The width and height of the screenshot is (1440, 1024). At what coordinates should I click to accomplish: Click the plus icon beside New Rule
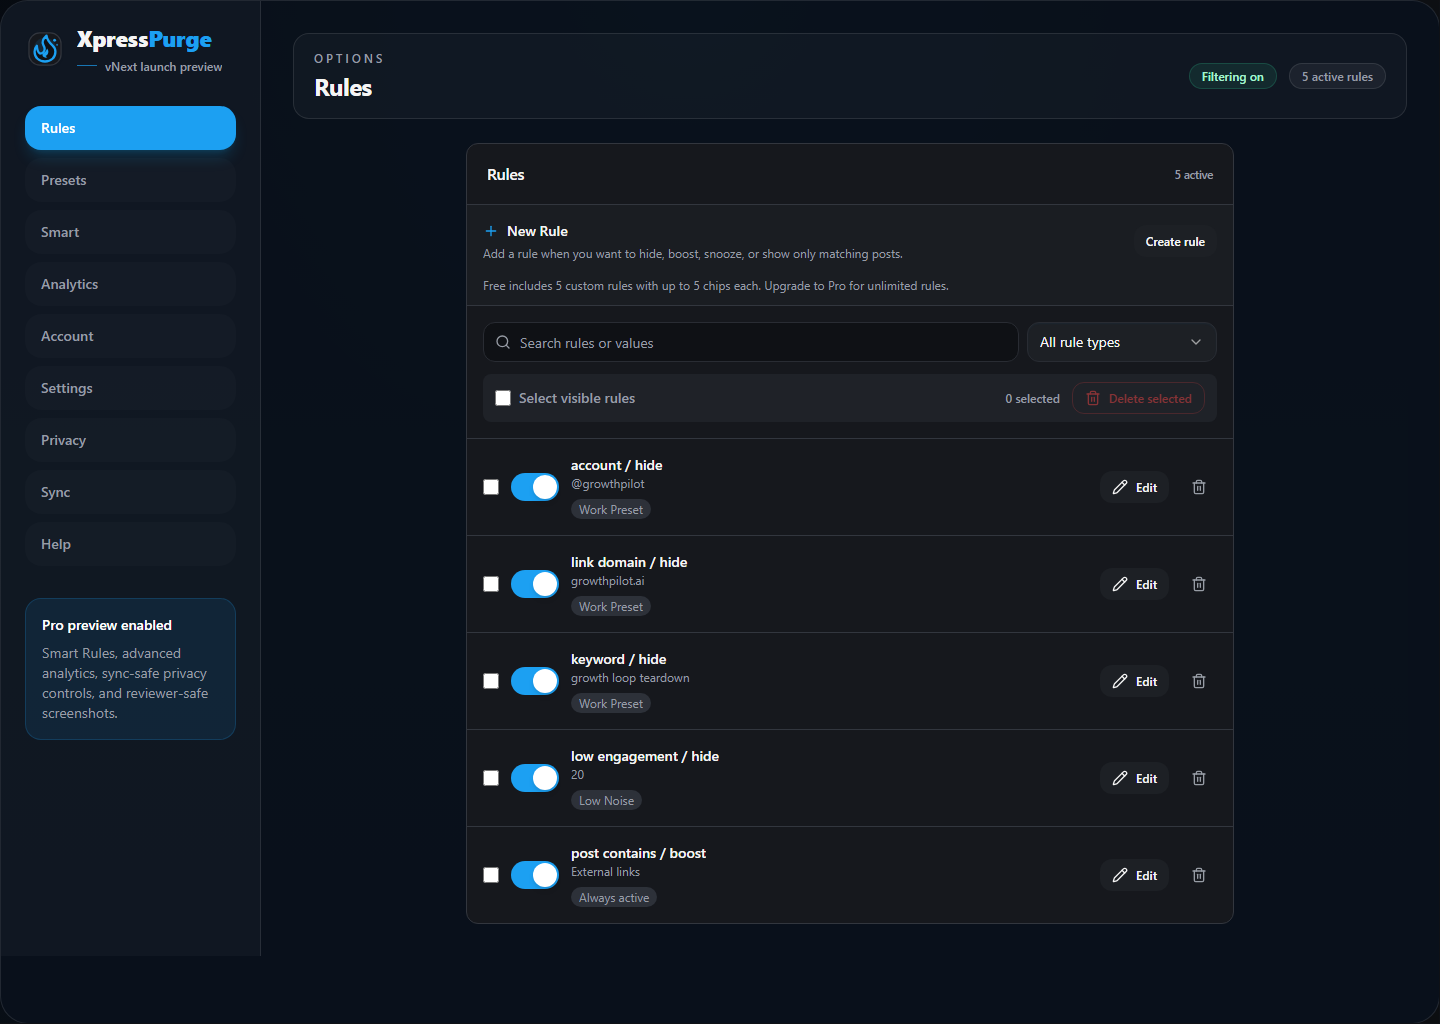pyautogui.click(x=491, y=231)
